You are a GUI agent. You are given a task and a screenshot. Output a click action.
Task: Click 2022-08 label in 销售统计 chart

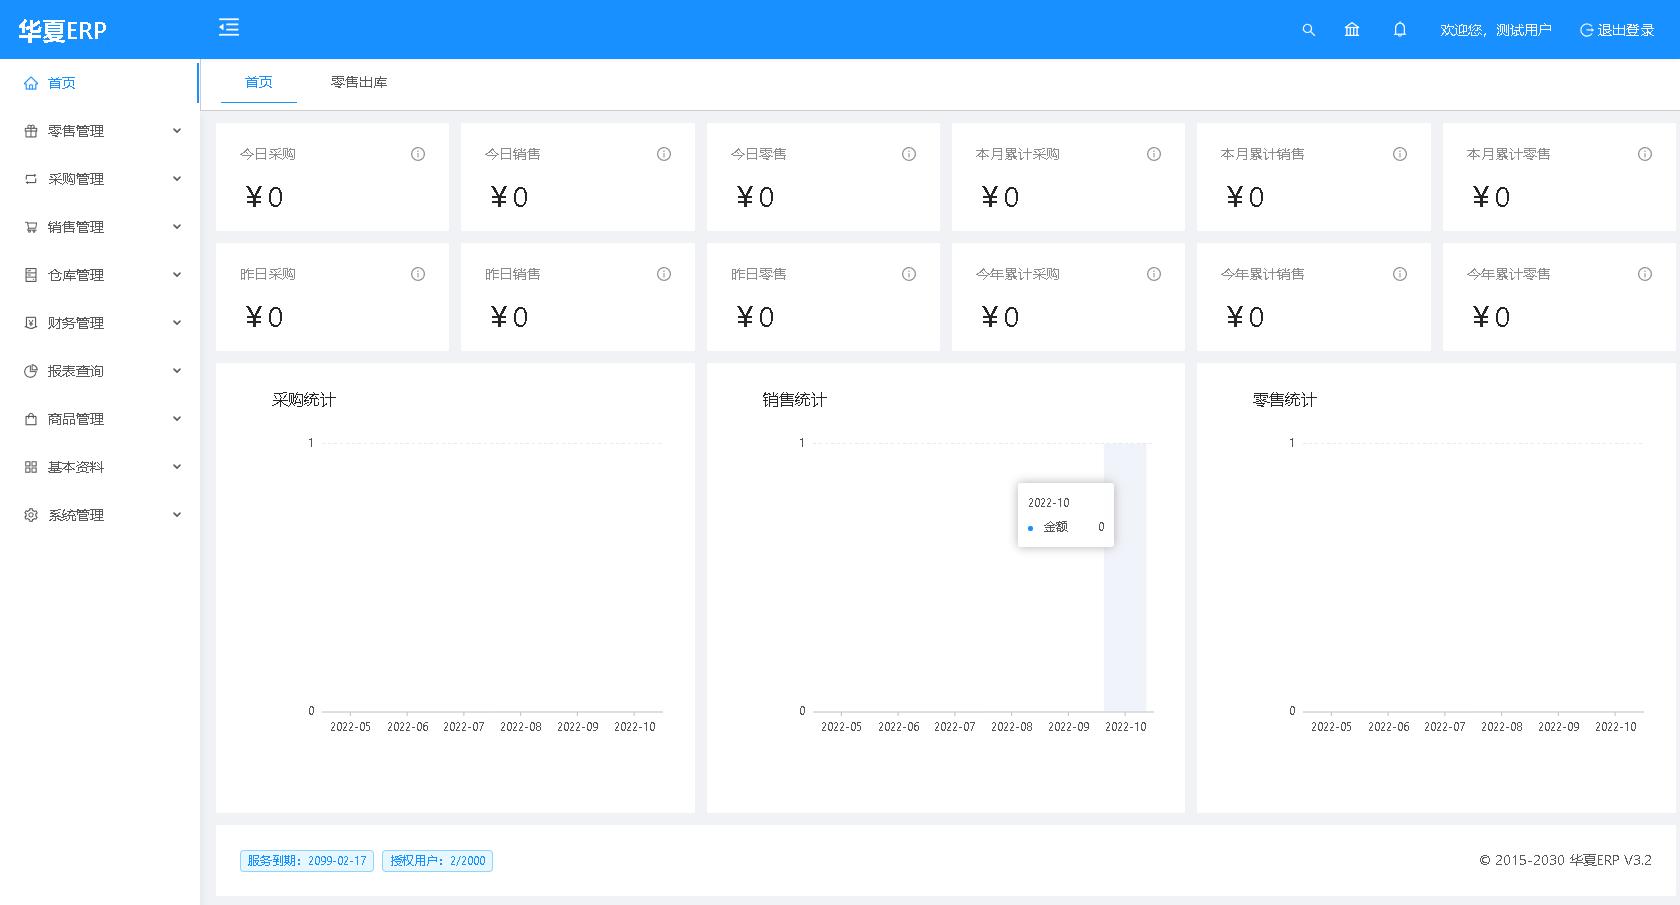click(1012, 727)
